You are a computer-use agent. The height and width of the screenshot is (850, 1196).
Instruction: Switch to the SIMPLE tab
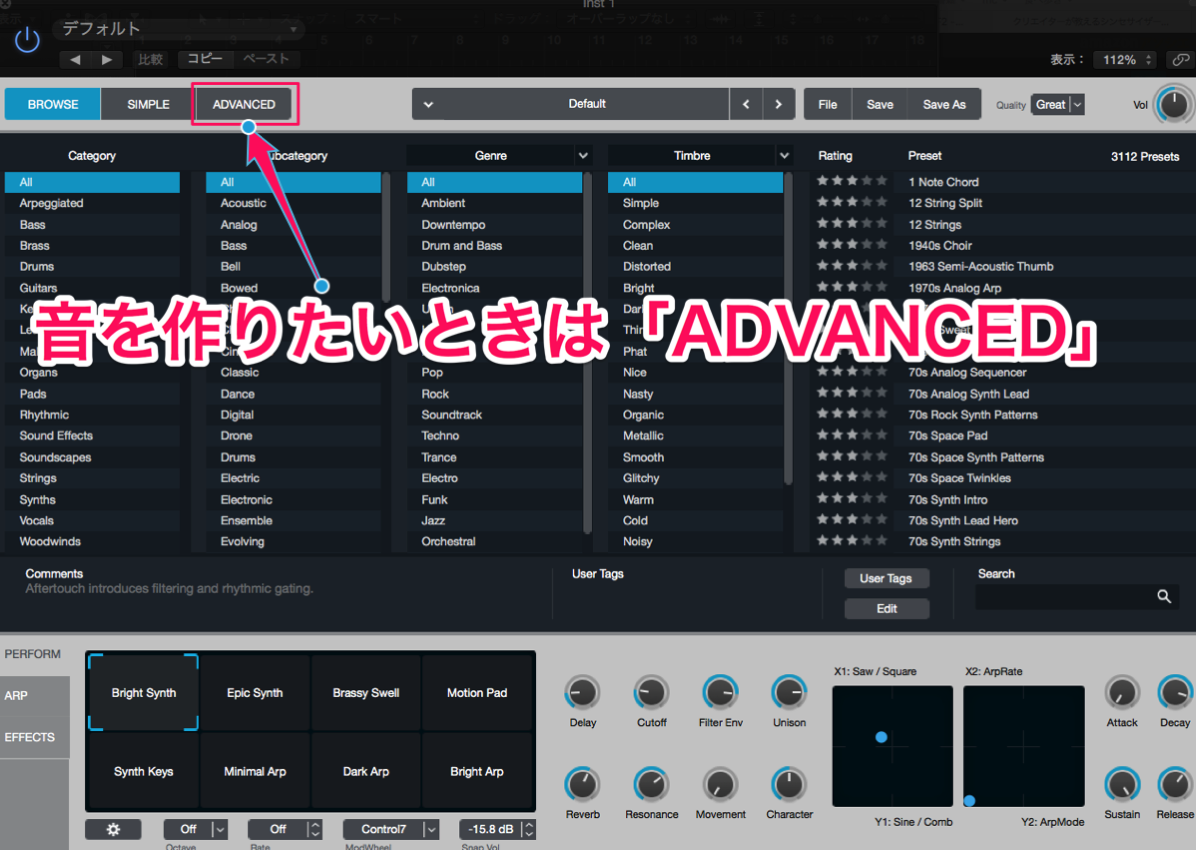tap(148, 105)
